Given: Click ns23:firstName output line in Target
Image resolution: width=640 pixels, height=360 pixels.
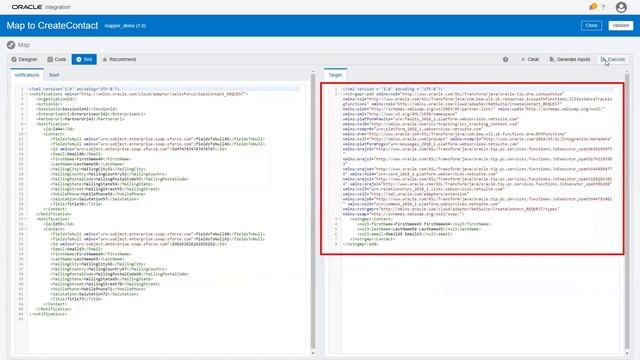Looking at the screenshot, I should 424,224.
